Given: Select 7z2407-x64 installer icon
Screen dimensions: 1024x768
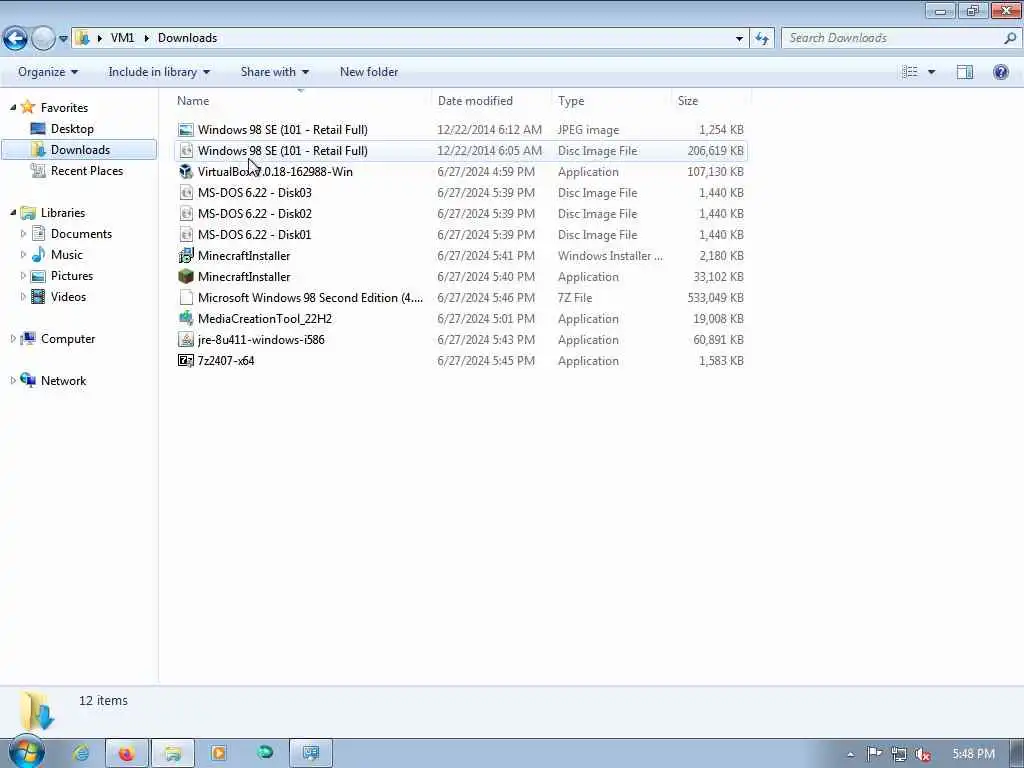Looking at the screenshot, I should click(x=186, y=360).
